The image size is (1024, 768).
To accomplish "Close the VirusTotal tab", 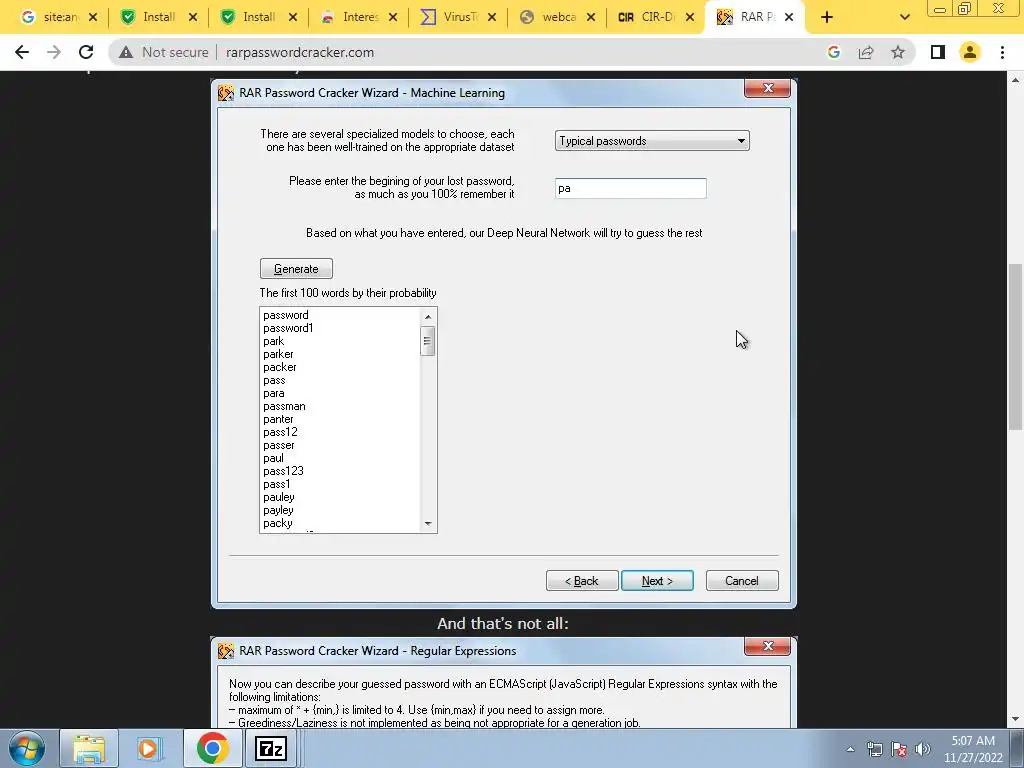I will click(492, 17).
